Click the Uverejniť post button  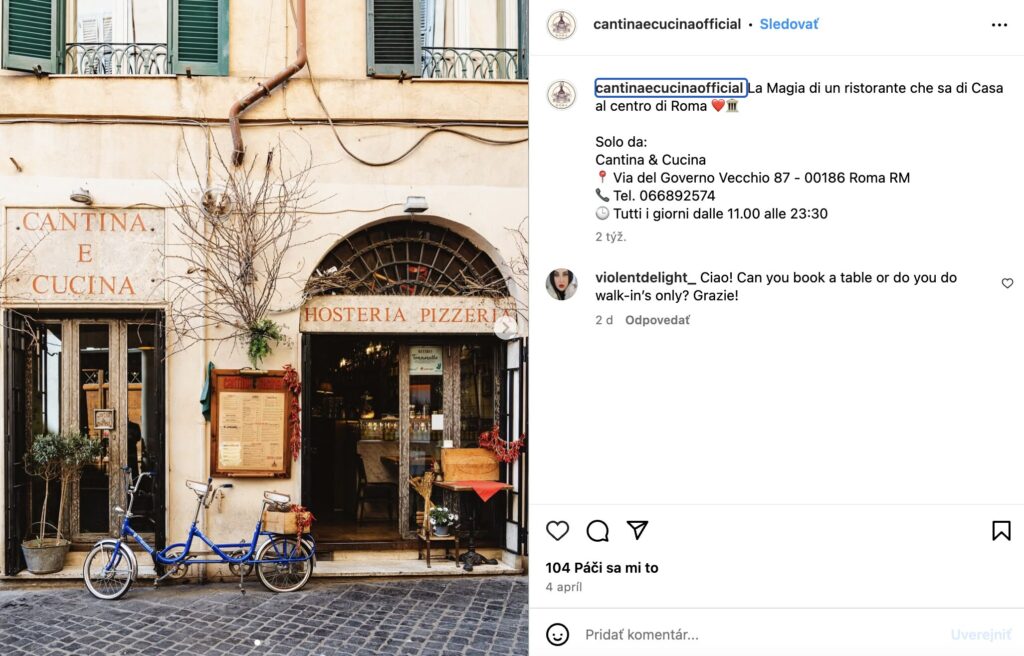pos(981,634)
